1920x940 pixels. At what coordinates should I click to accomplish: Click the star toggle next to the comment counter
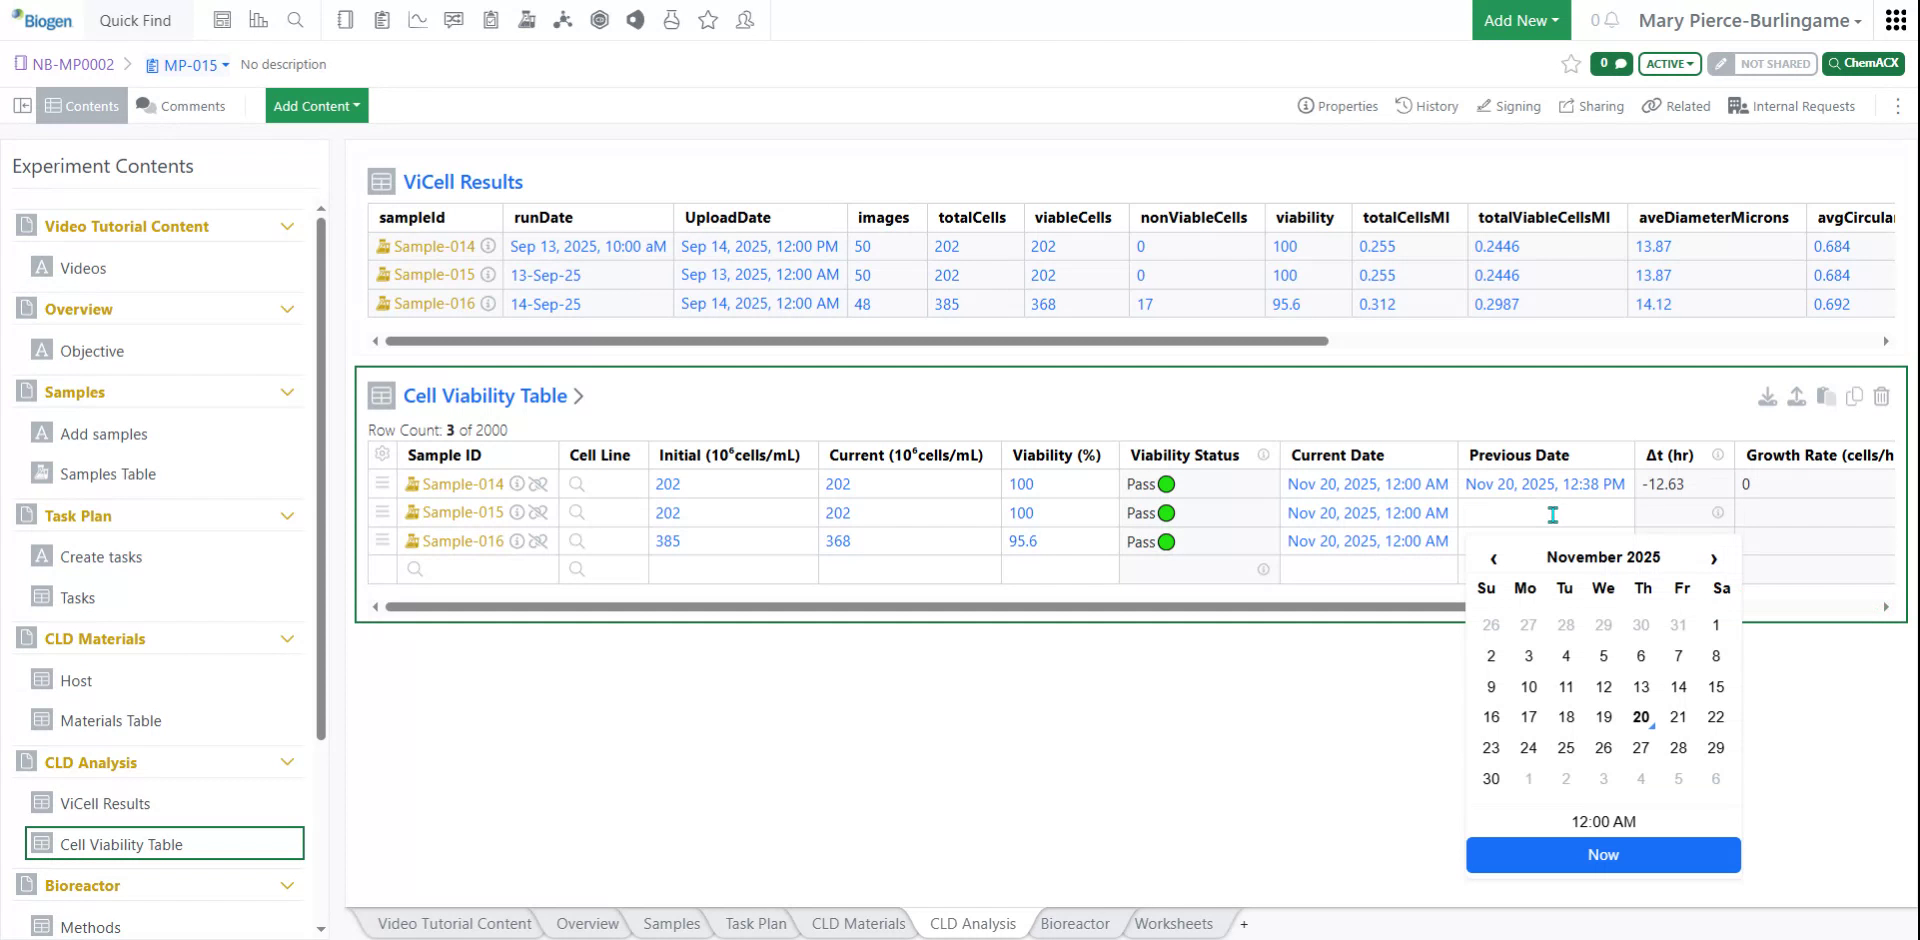(1570, 64)
